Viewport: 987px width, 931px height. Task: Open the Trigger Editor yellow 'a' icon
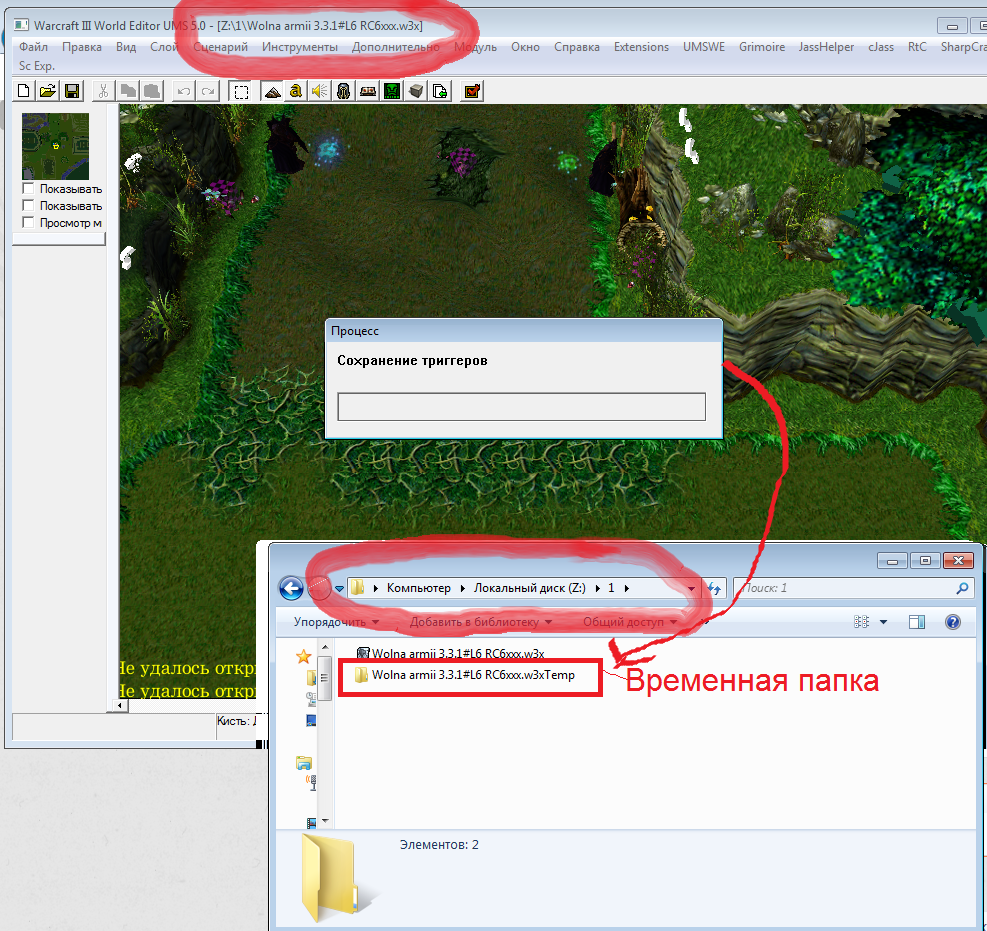pos(295,91)
